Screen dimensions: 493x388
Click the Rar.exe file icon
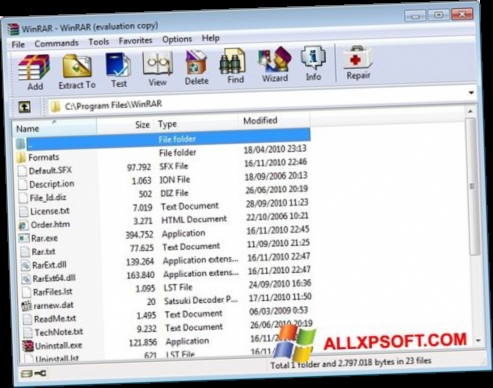pos(24,238)
